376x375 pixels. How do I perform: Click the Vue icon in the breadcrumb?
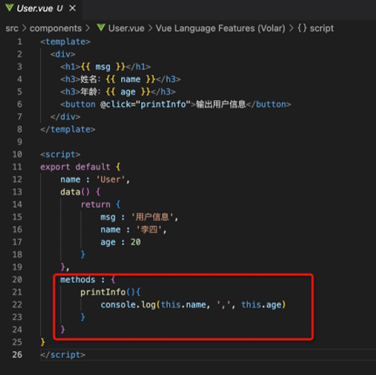coord(101,28)
